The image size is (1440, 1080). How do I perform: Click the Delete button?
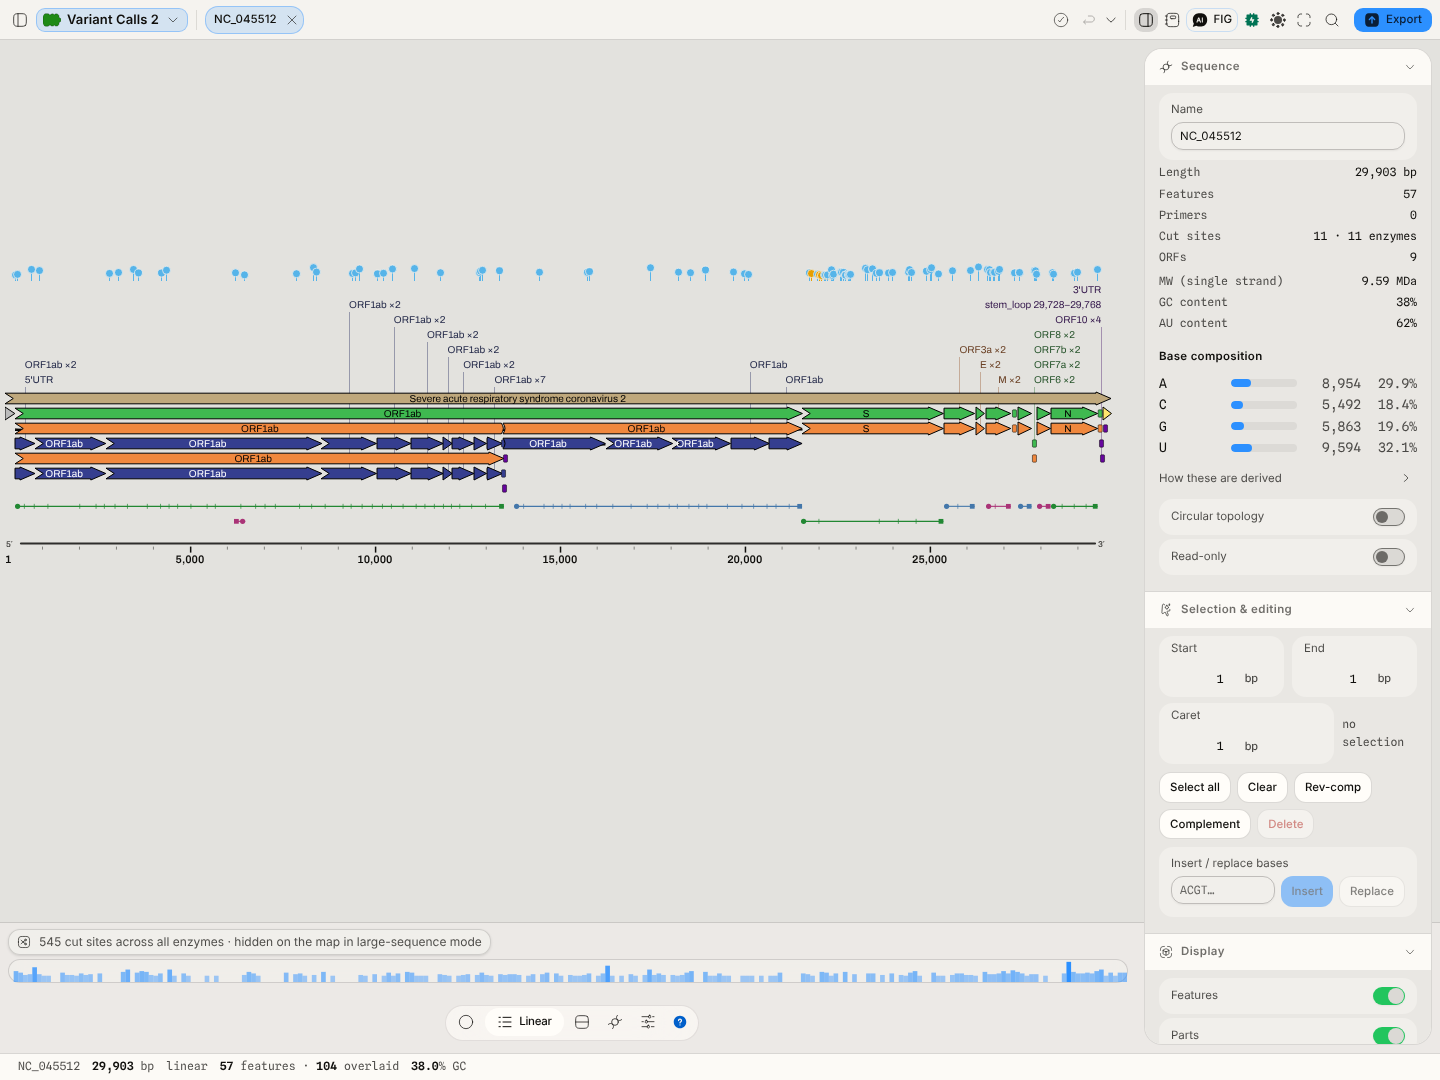coord(1286,825)
